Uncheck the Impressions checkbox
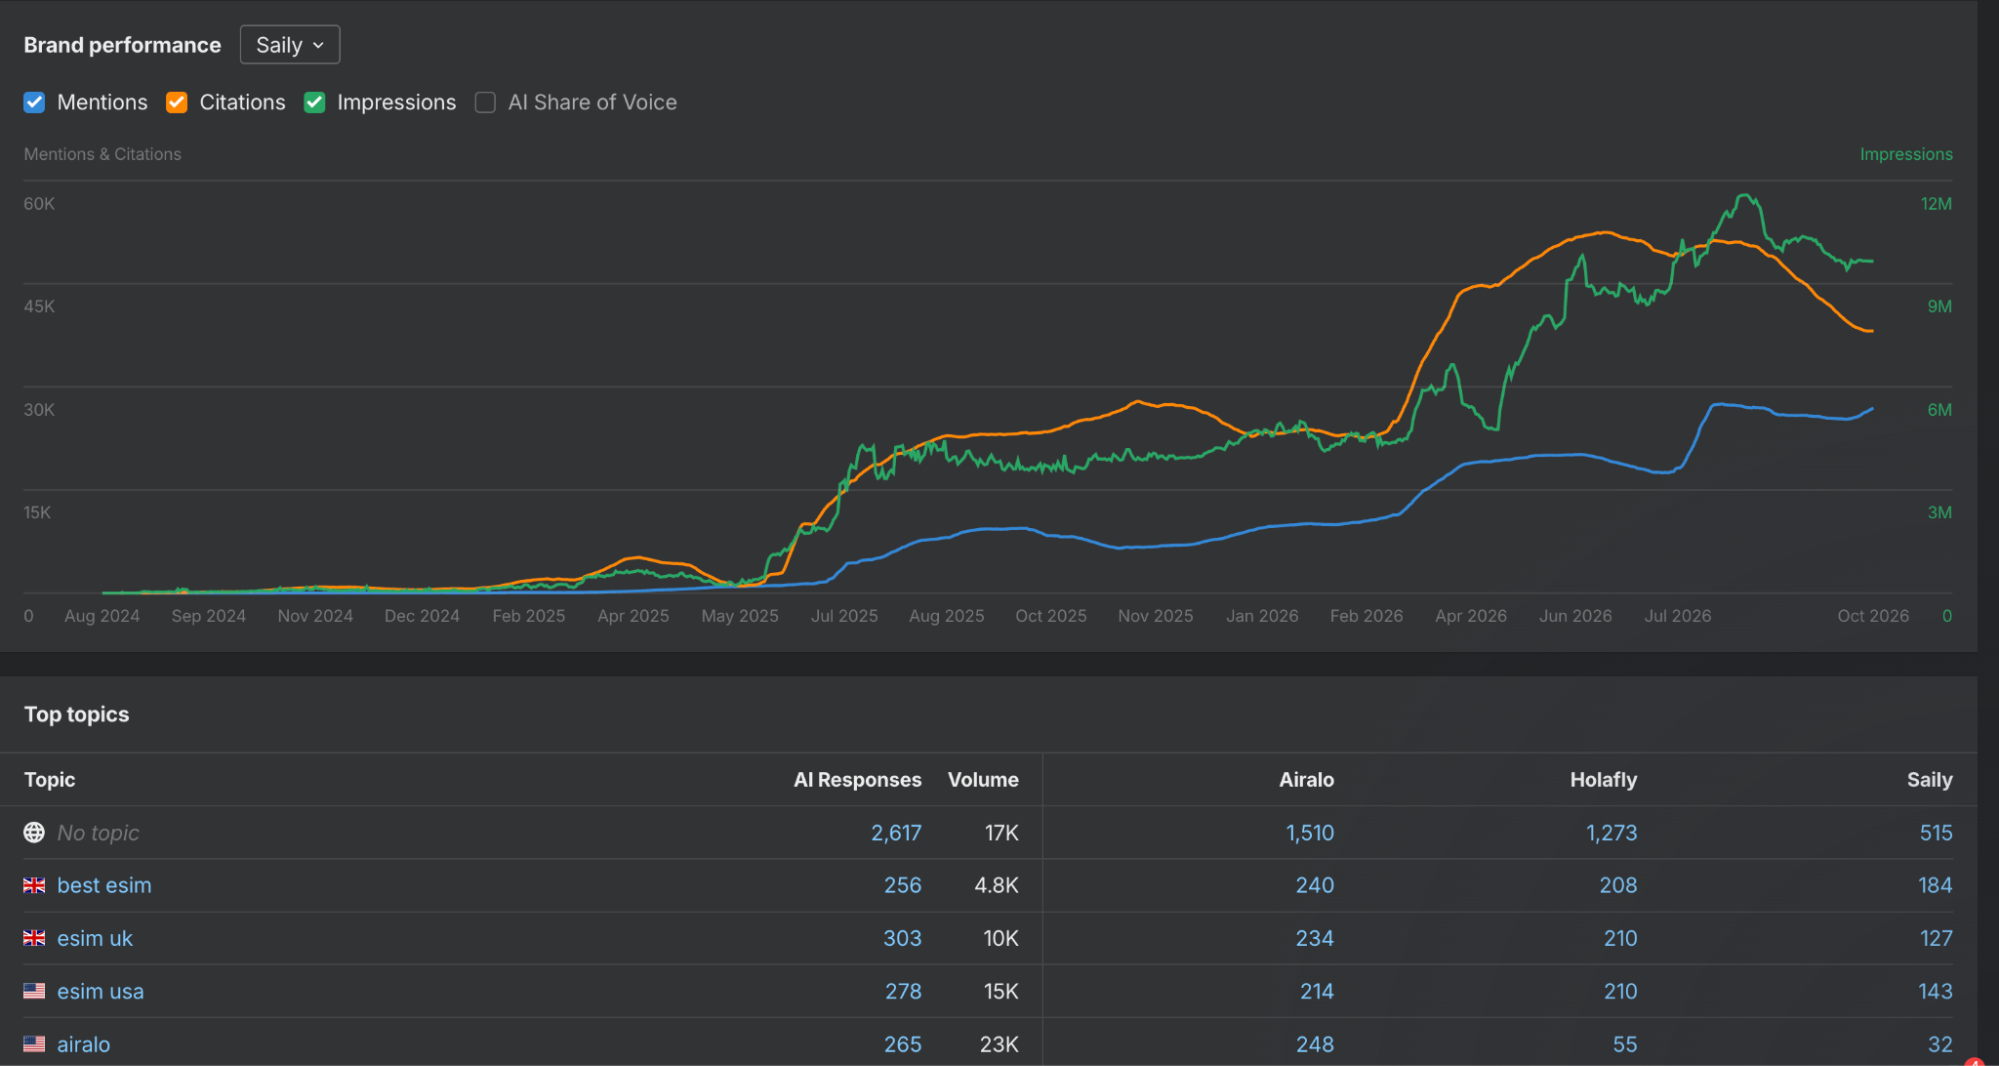This screenshot has height=1066, width=1999. pos(315,102)
